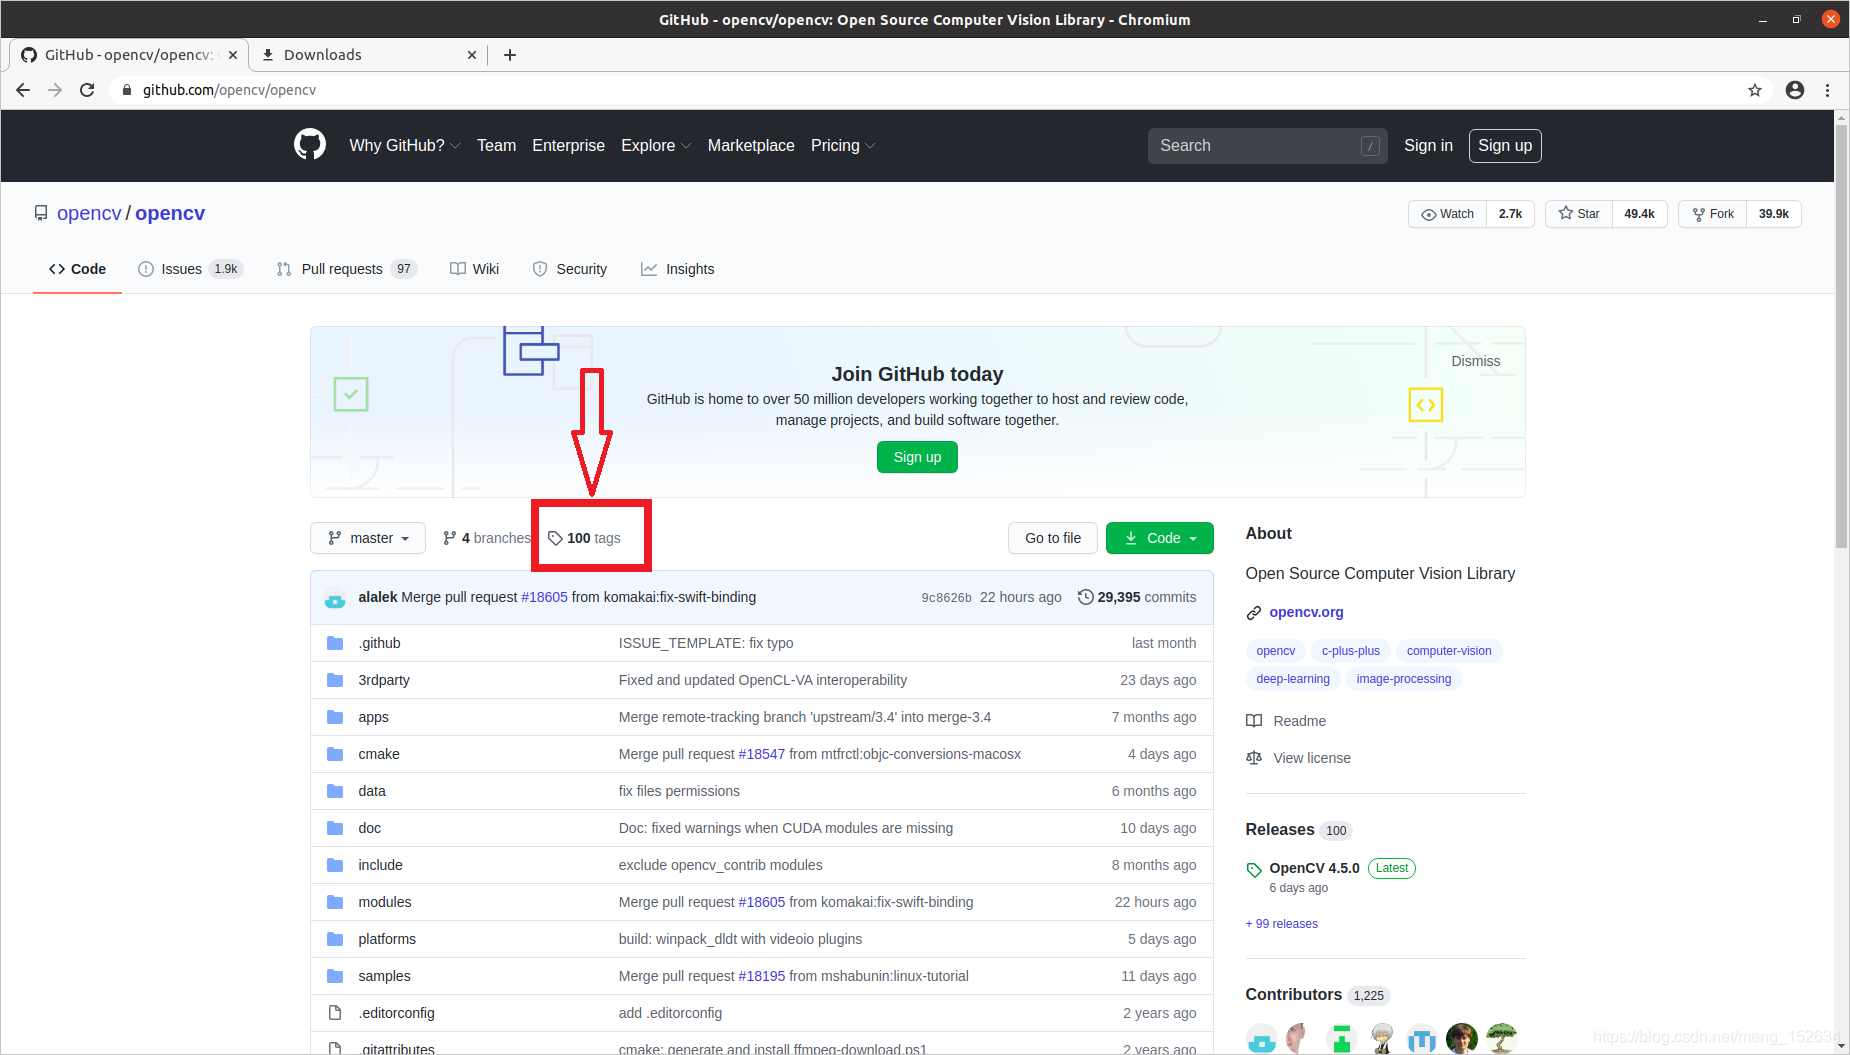View the 100 tags link
1850x1055 pixels.
point(585,538)
